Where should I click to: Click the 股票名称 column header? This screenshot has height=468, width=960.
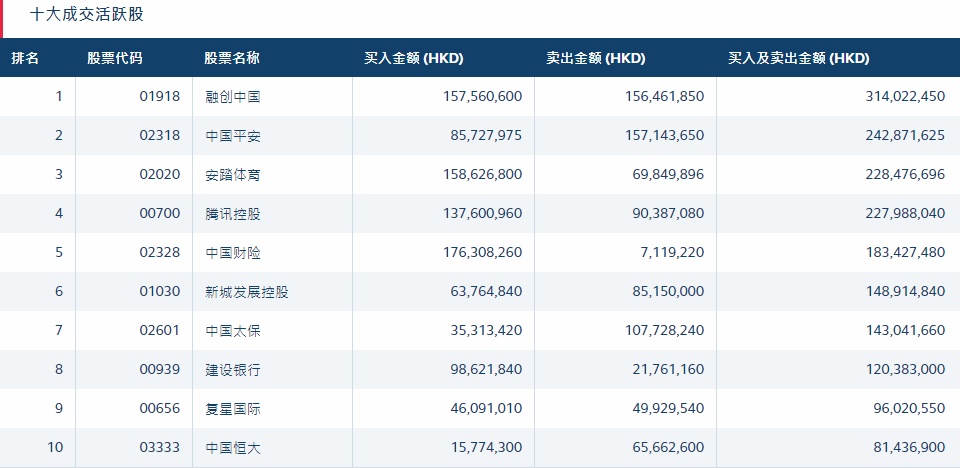pyautogui.click(x=231, y=58)
